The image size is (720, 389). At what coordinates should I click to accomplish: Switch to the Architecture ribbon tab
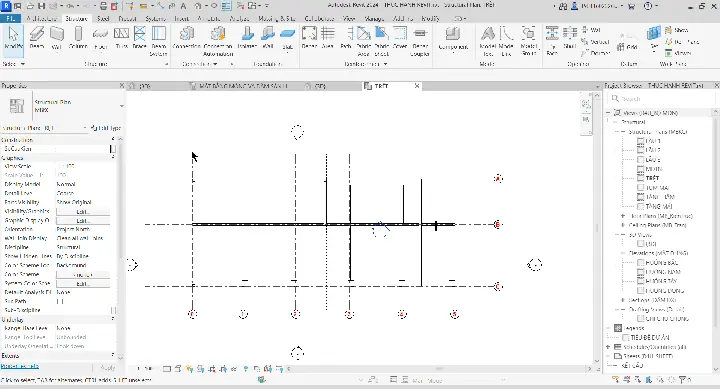(x=41, y=18)
